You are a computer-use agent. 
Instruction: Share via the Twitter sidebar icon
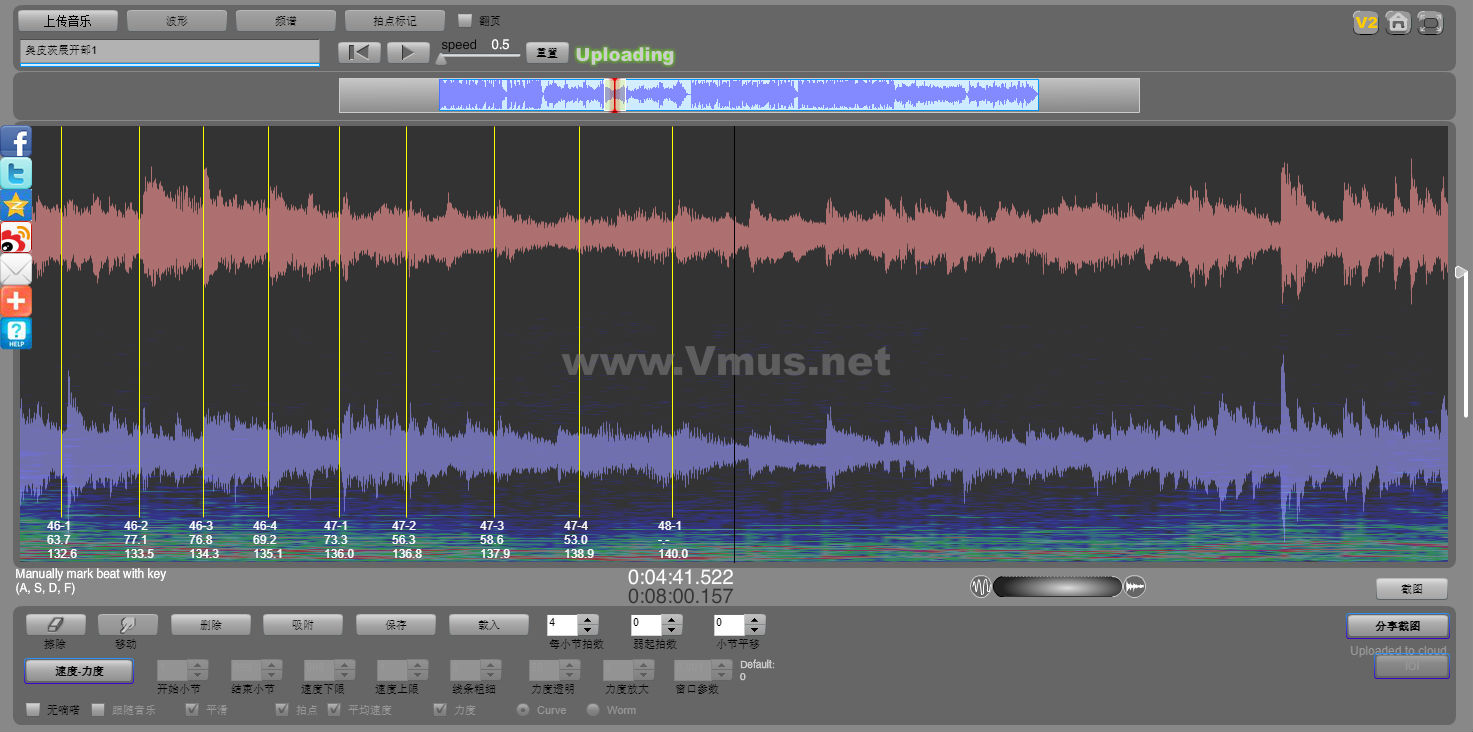(16, 173)
